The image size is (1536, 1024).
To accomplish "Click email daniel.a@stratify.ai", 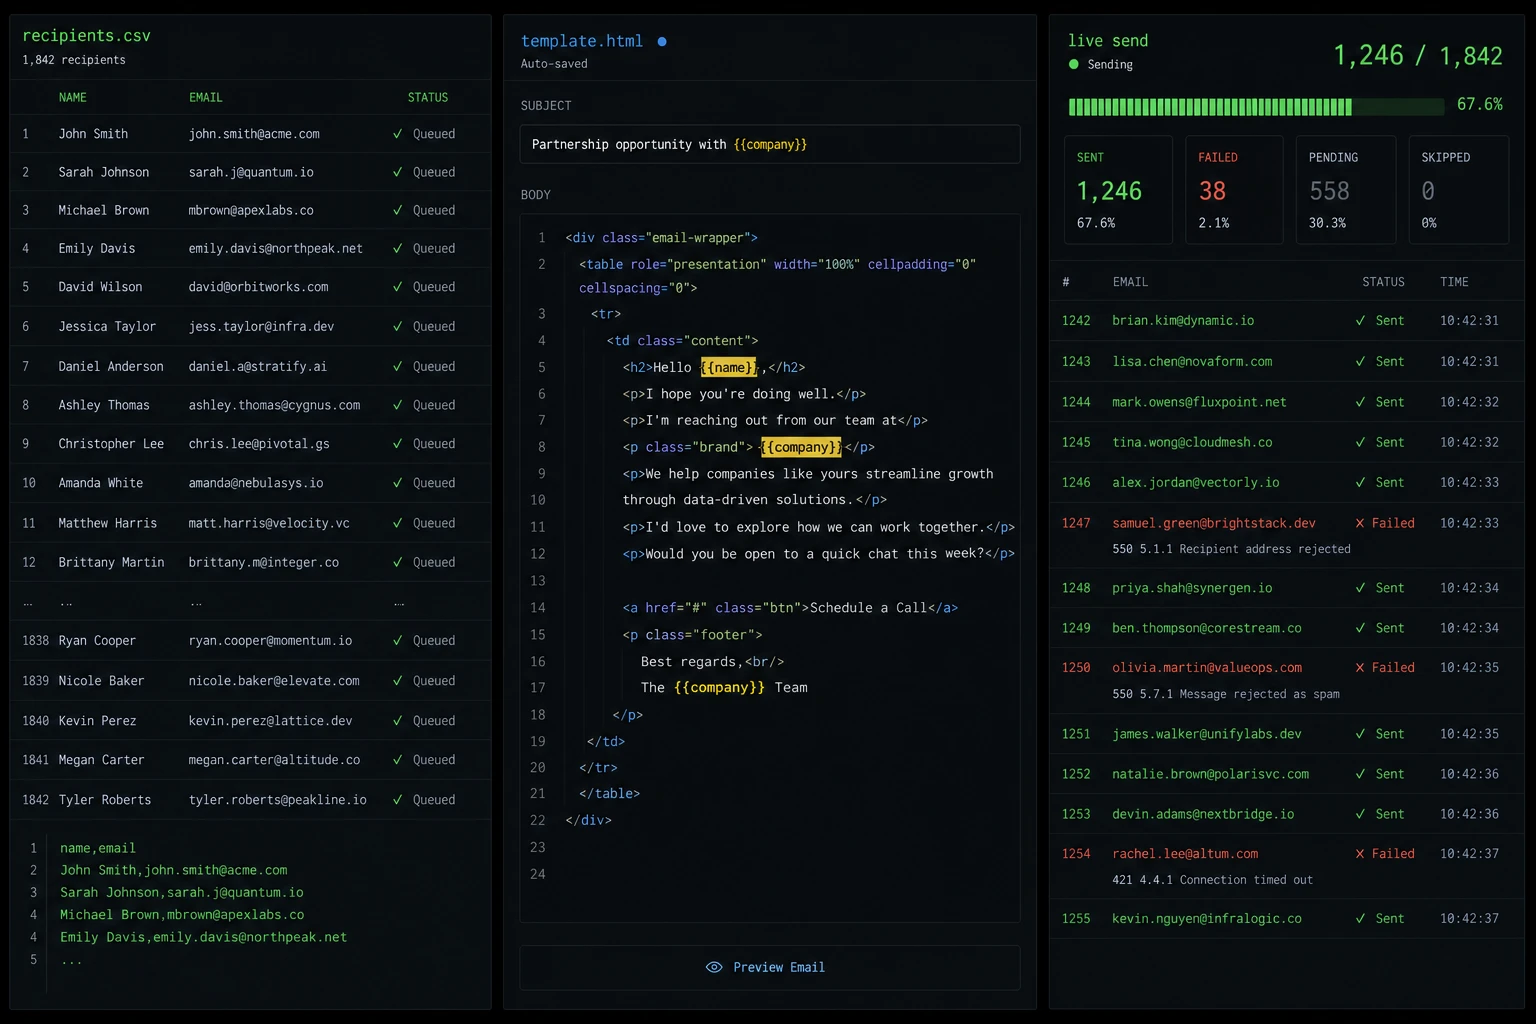I will pos(257,366).
